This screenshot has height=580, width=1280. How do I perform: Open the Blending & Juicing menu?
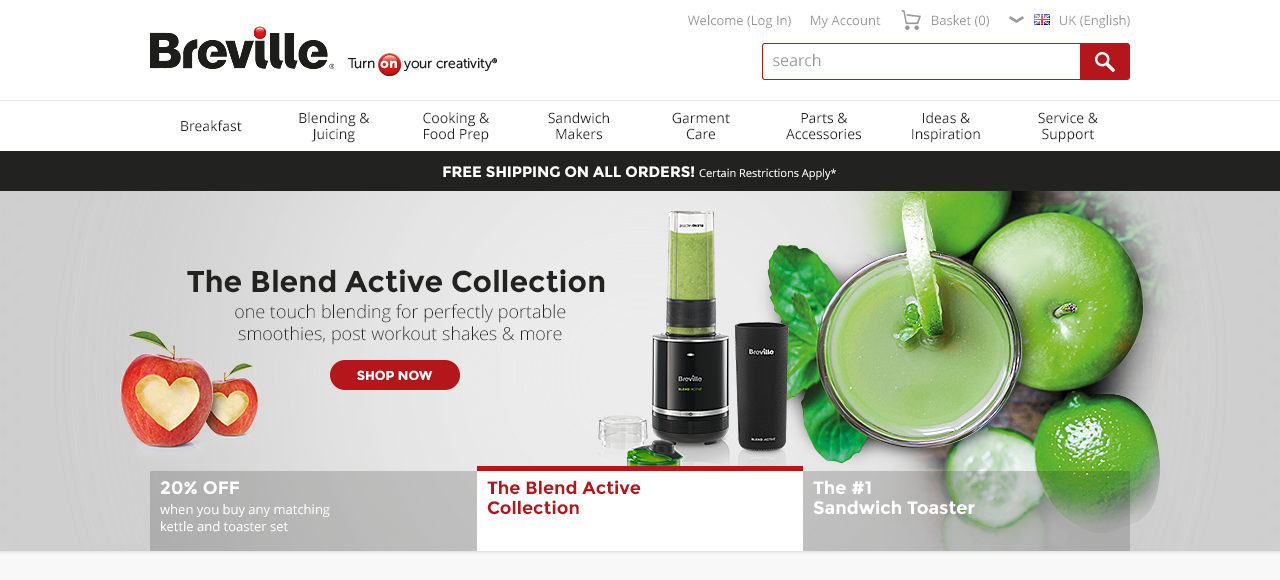[334, 126]
